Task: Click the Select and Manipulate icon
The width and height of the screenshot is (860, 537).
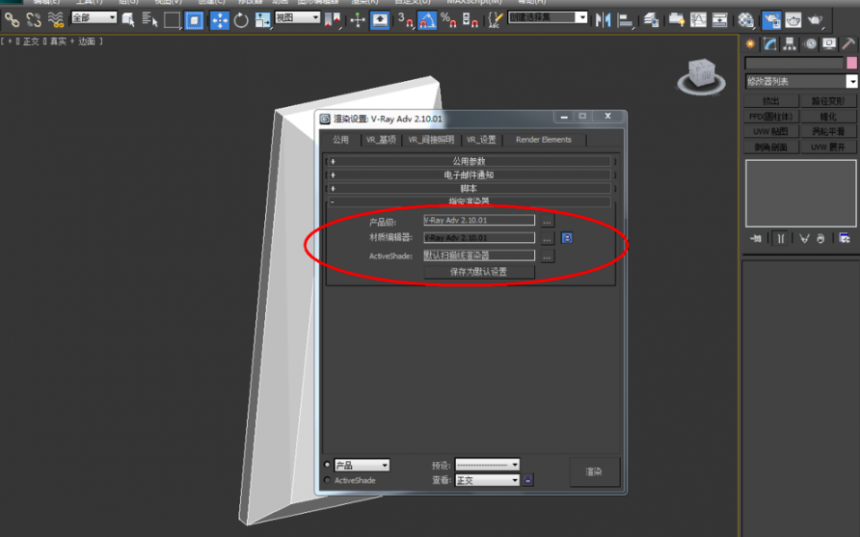Action: pyautogui.click(x=358, y=21)
